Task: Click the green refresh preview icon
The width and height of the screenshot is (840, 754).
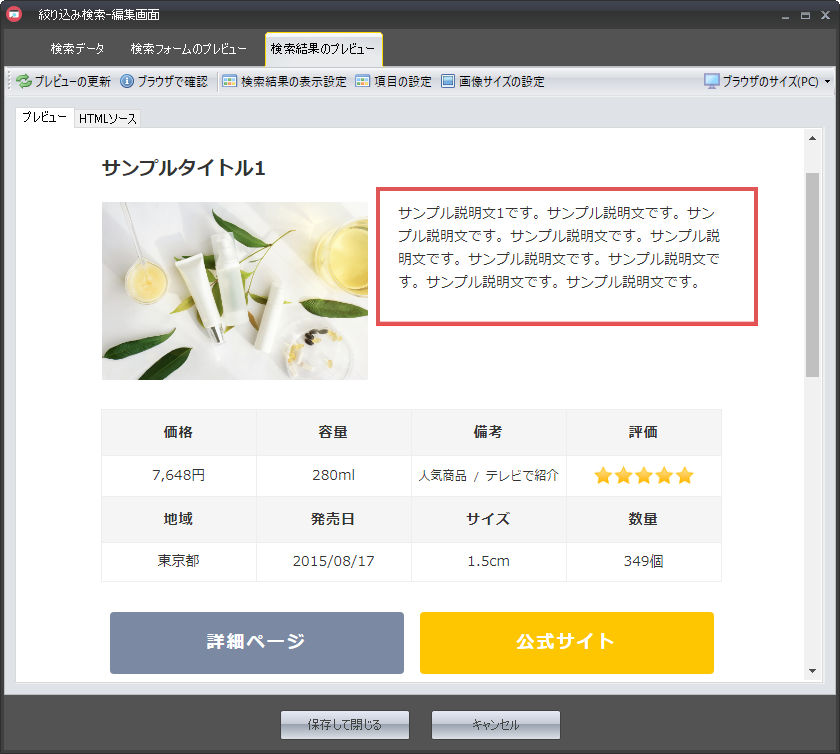Action: [24, 82]
